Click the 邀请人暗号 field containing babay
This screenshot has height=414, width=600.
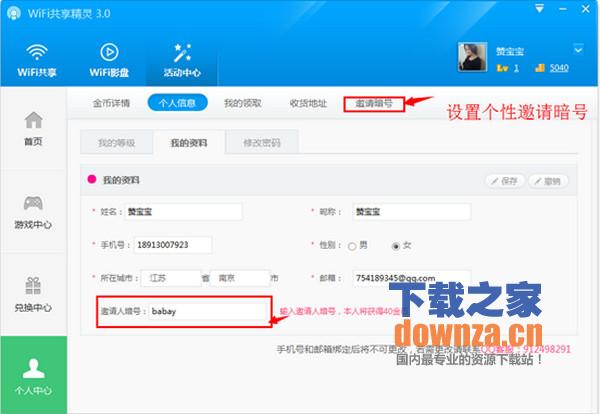[207, 311]
